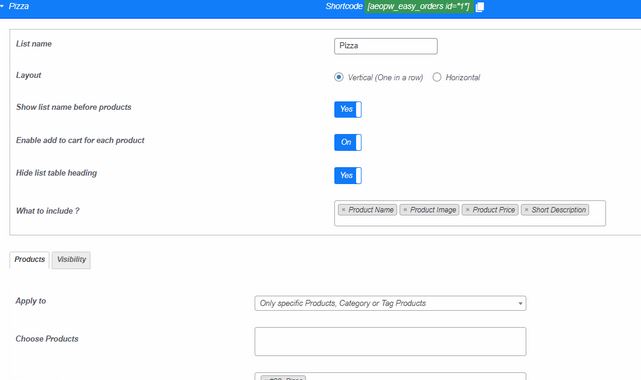Viewport: 641px width, 380px height.
Task: Remove the Product Image tag
Action: pos(405,210)
